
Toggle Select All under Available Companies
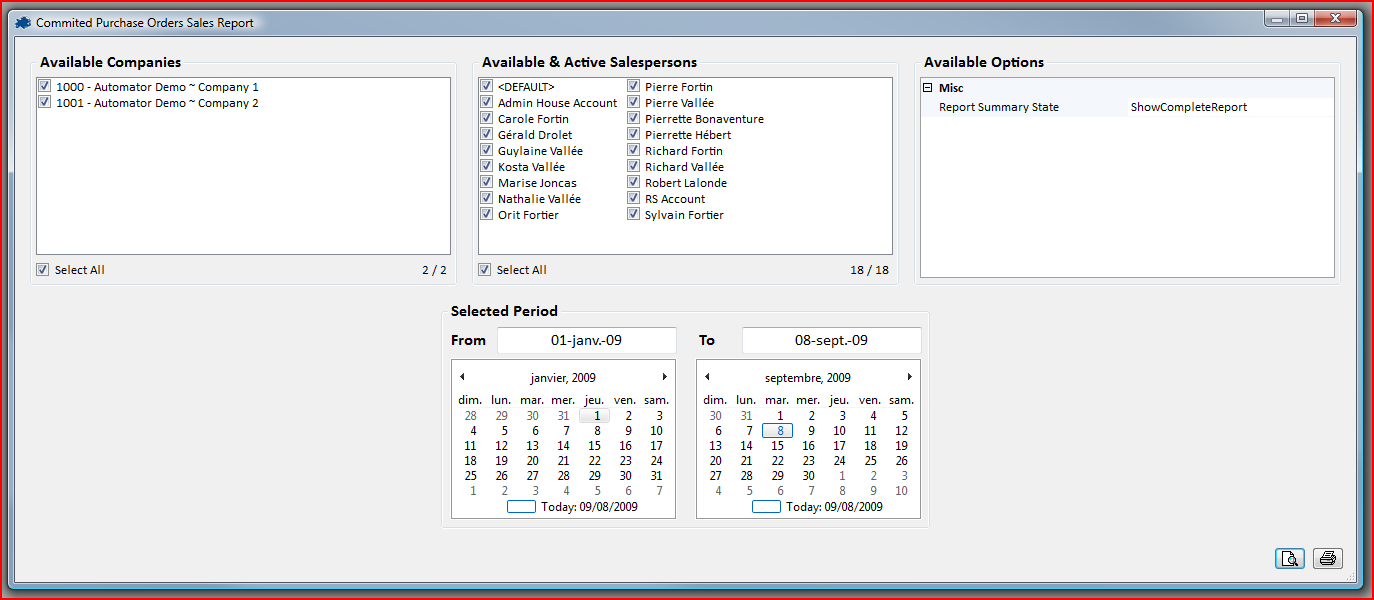[43, 270]
